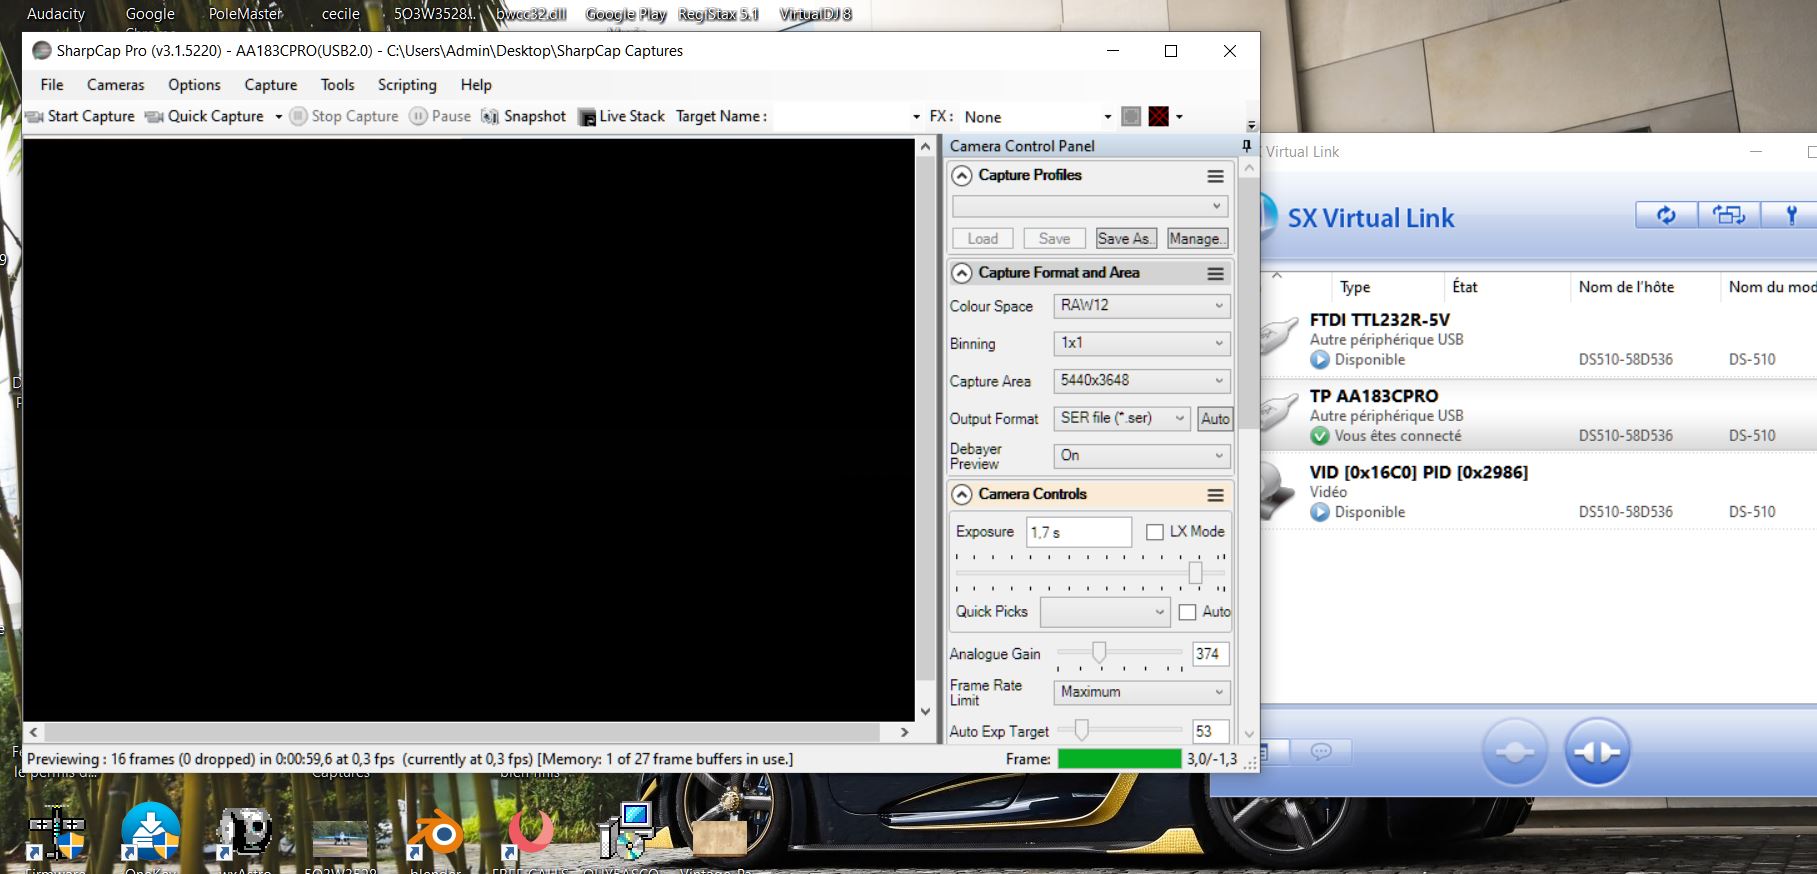
Task: Collapse the Capture Profiles section
Action: tap(962, 176)
